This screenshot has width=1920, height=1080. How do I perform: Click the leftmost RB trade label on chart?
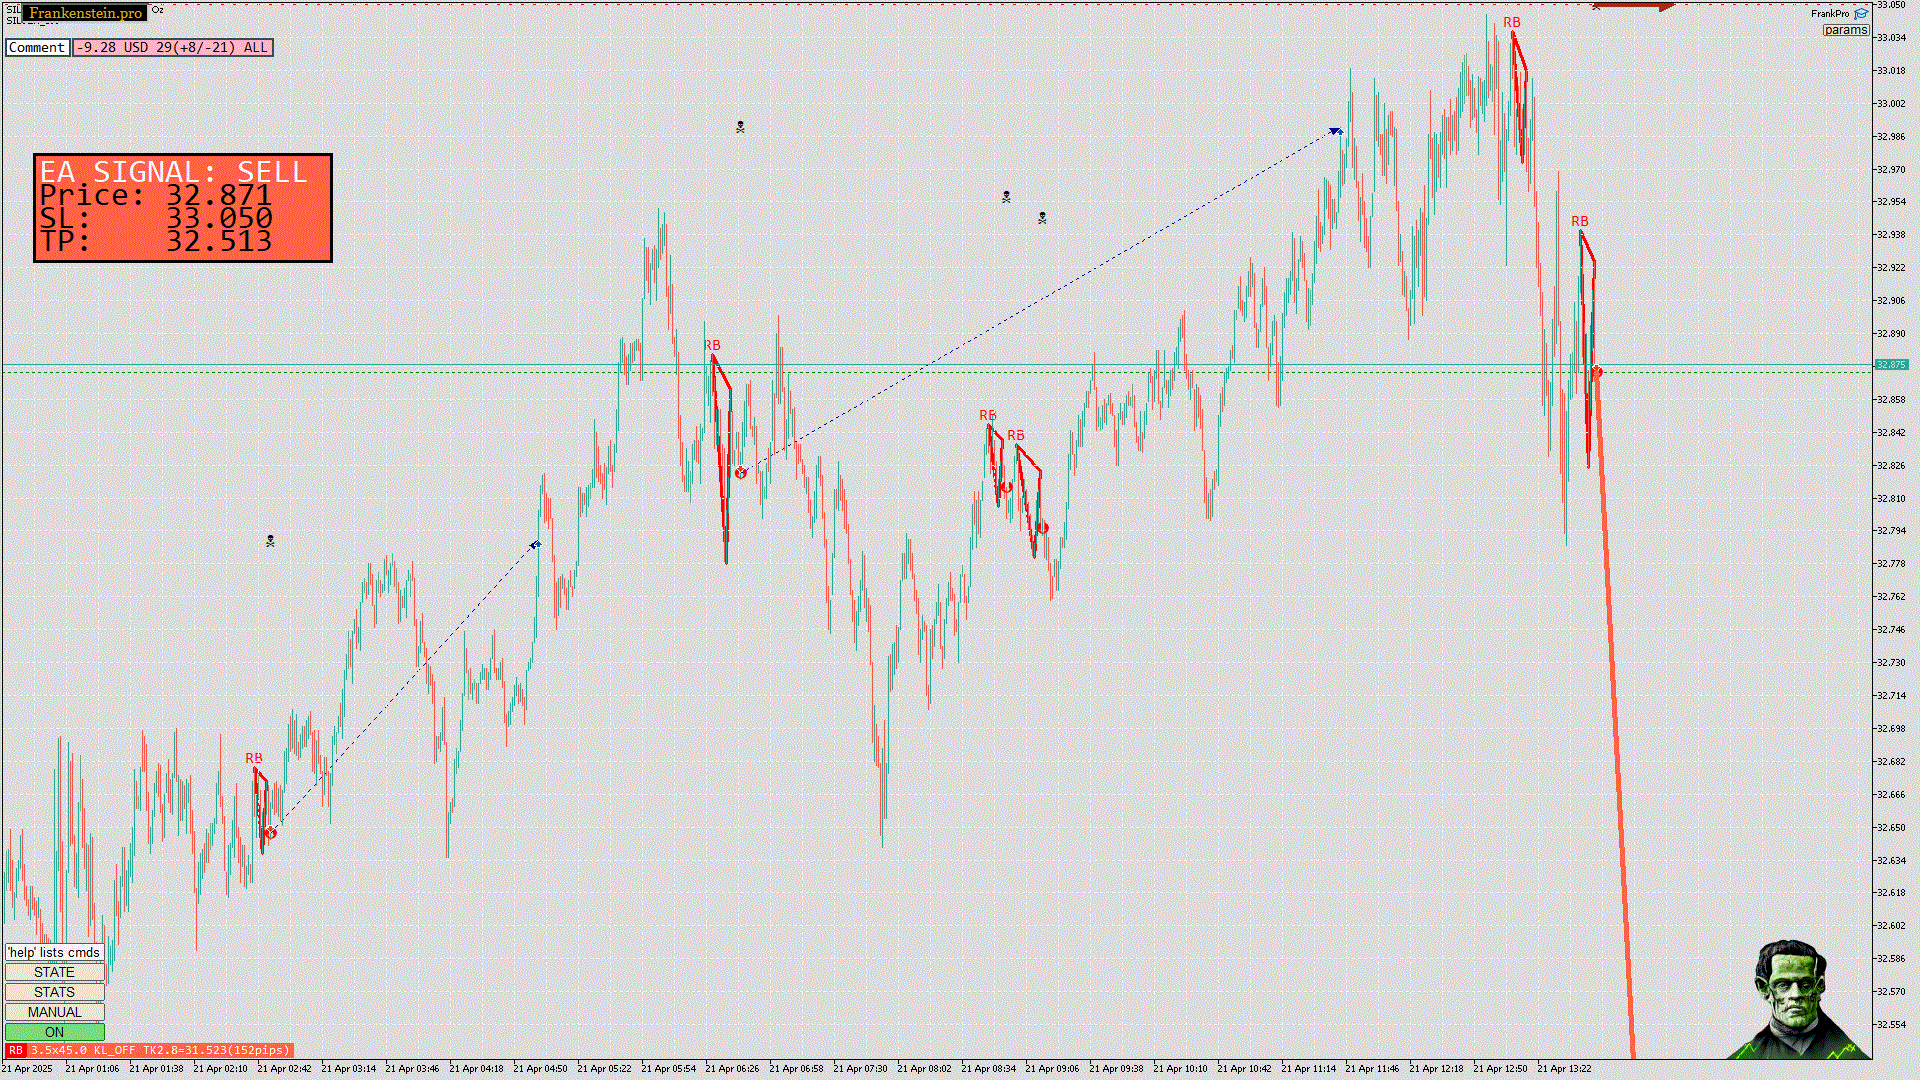254,758
